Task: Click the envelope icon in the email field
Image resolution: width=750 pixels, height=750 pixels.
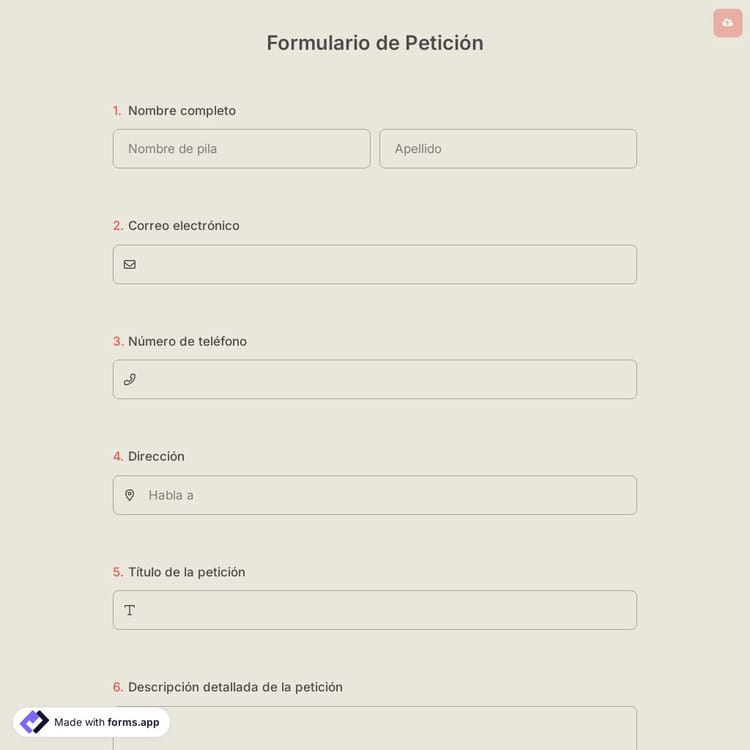Action: point(130,265)
